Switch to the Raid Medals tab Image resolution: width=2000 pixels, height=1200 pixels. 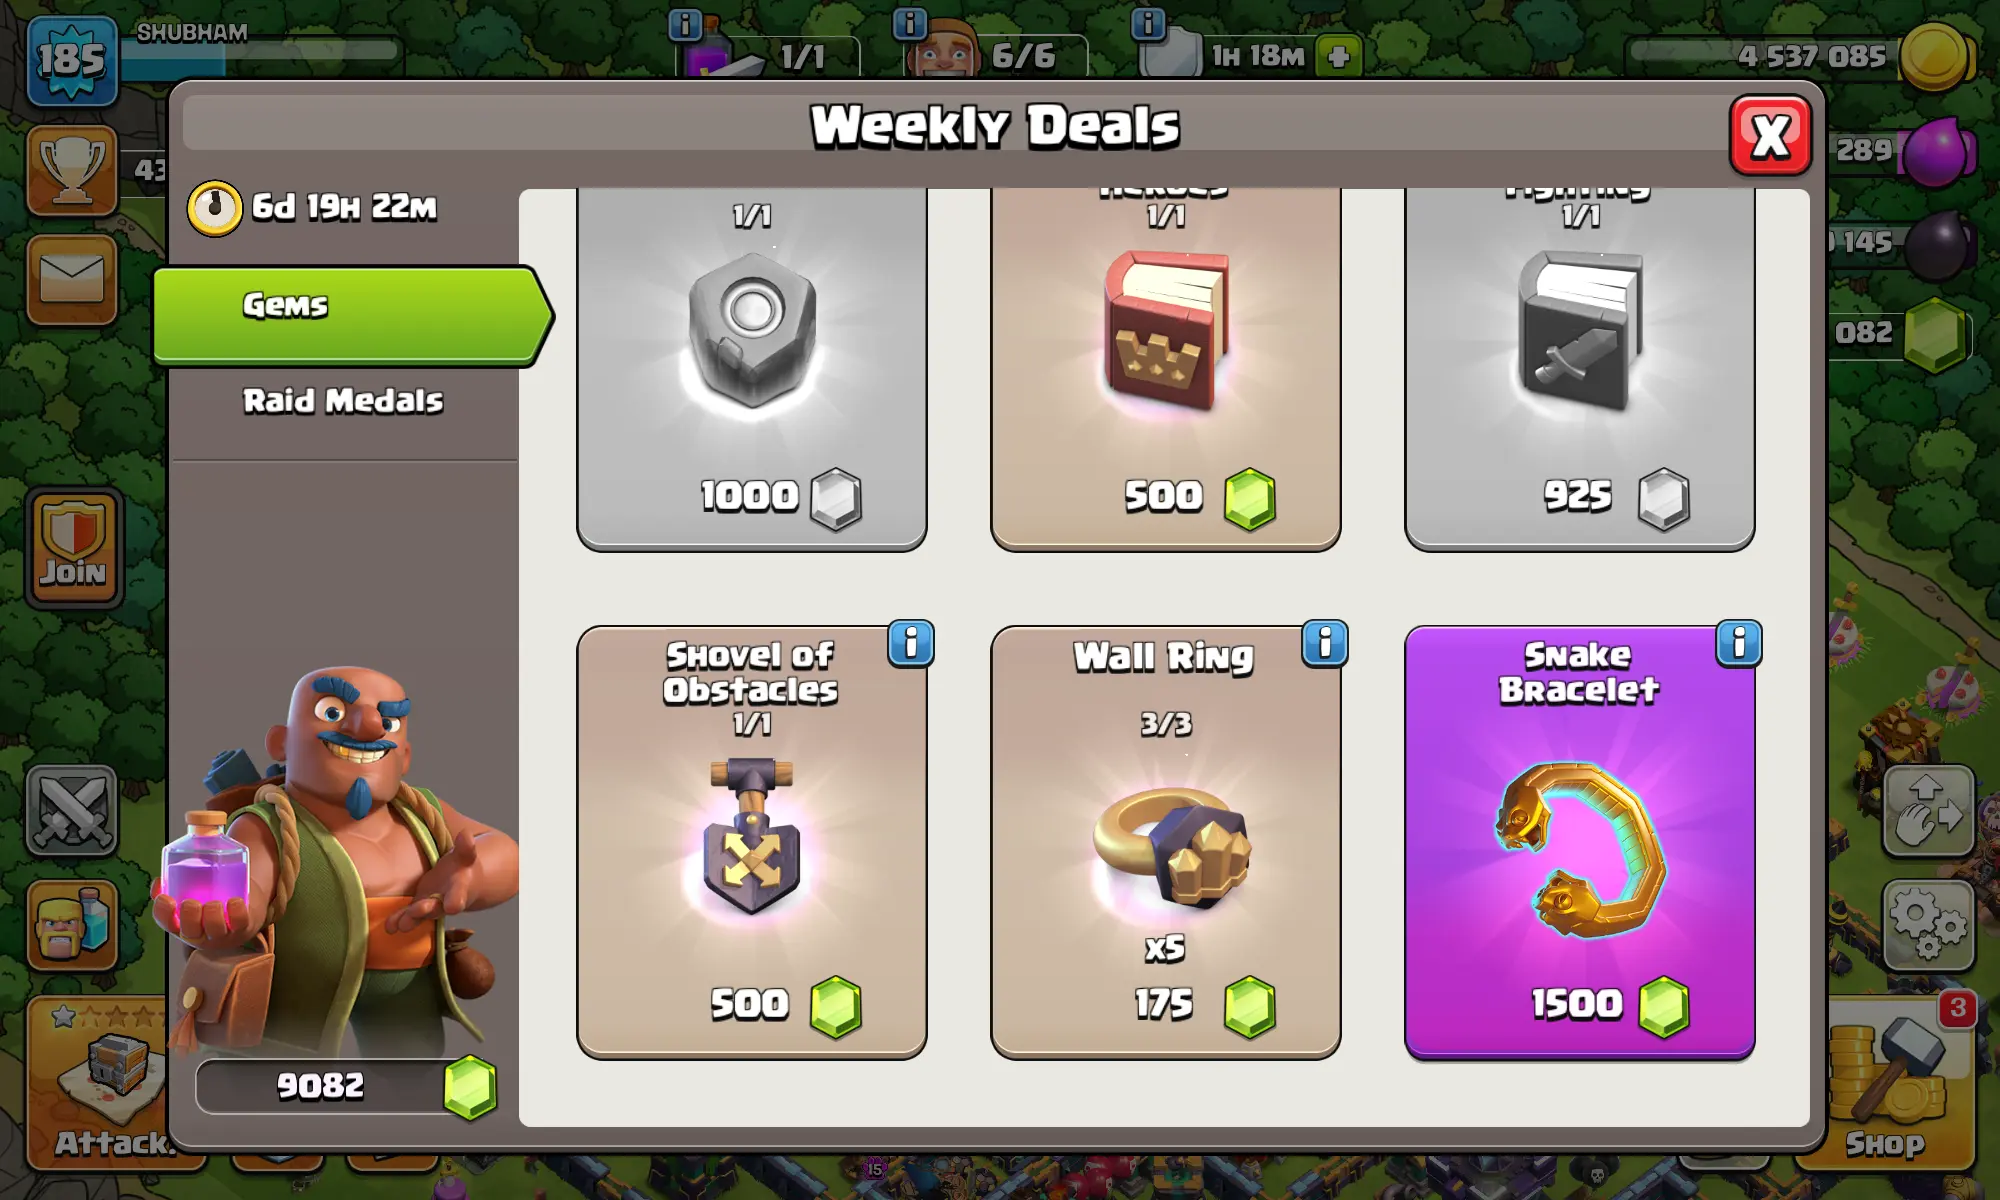pyautogui.click(x=343, y=401)
